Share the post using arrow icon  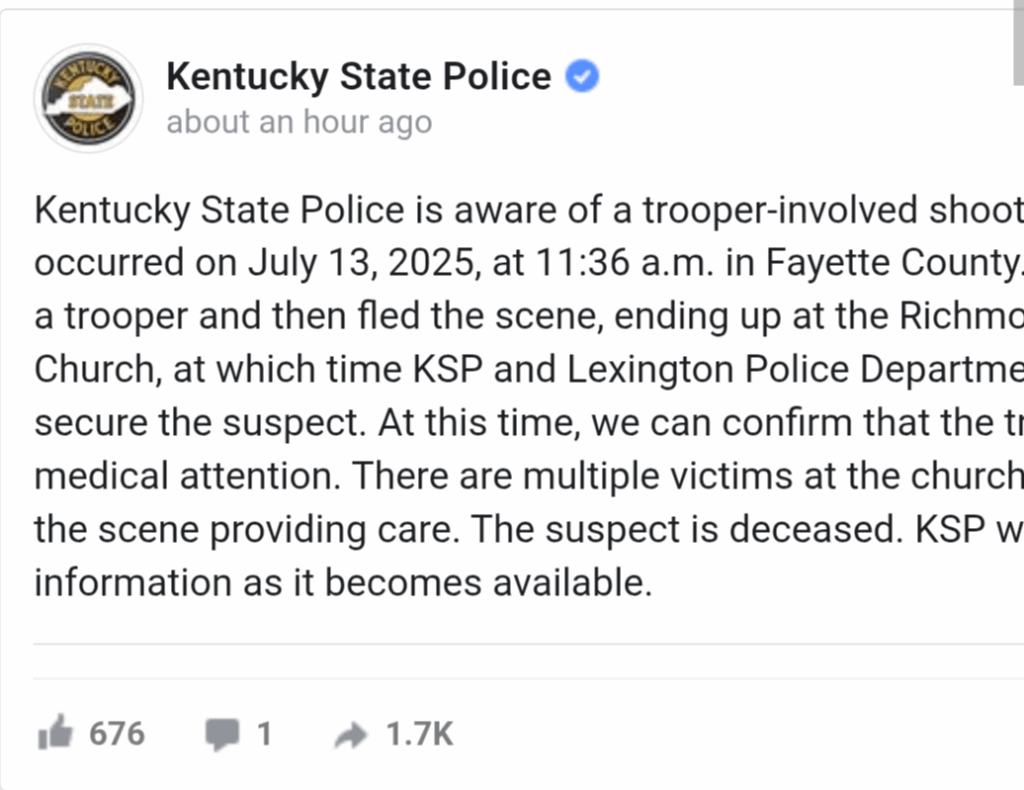click(351, 736)
